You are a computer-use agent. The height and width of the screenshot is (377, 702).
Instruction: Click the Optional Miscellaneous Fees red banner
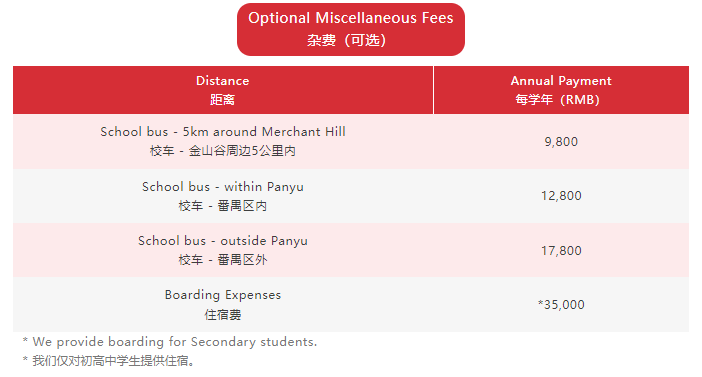pos(351,30)
